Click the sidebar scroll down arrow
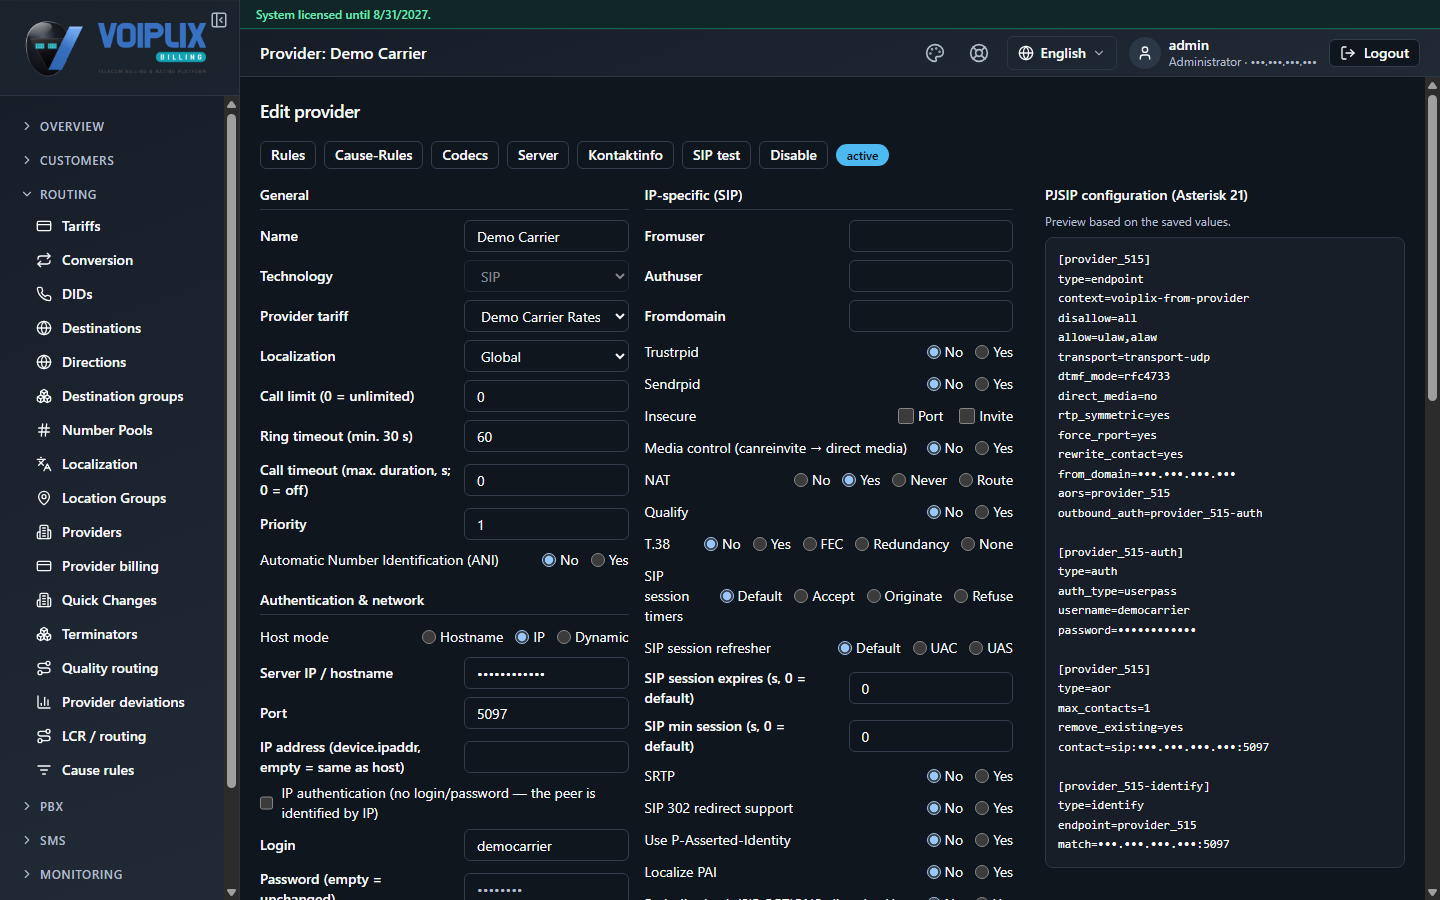 click(231, 892)
